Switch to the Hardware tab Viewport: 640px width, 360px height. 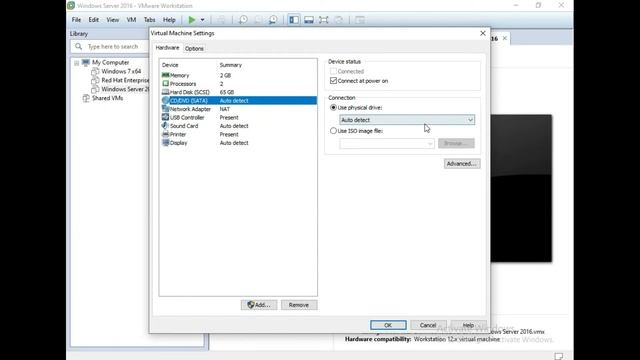pyautogui.click(x=167, y=48)
